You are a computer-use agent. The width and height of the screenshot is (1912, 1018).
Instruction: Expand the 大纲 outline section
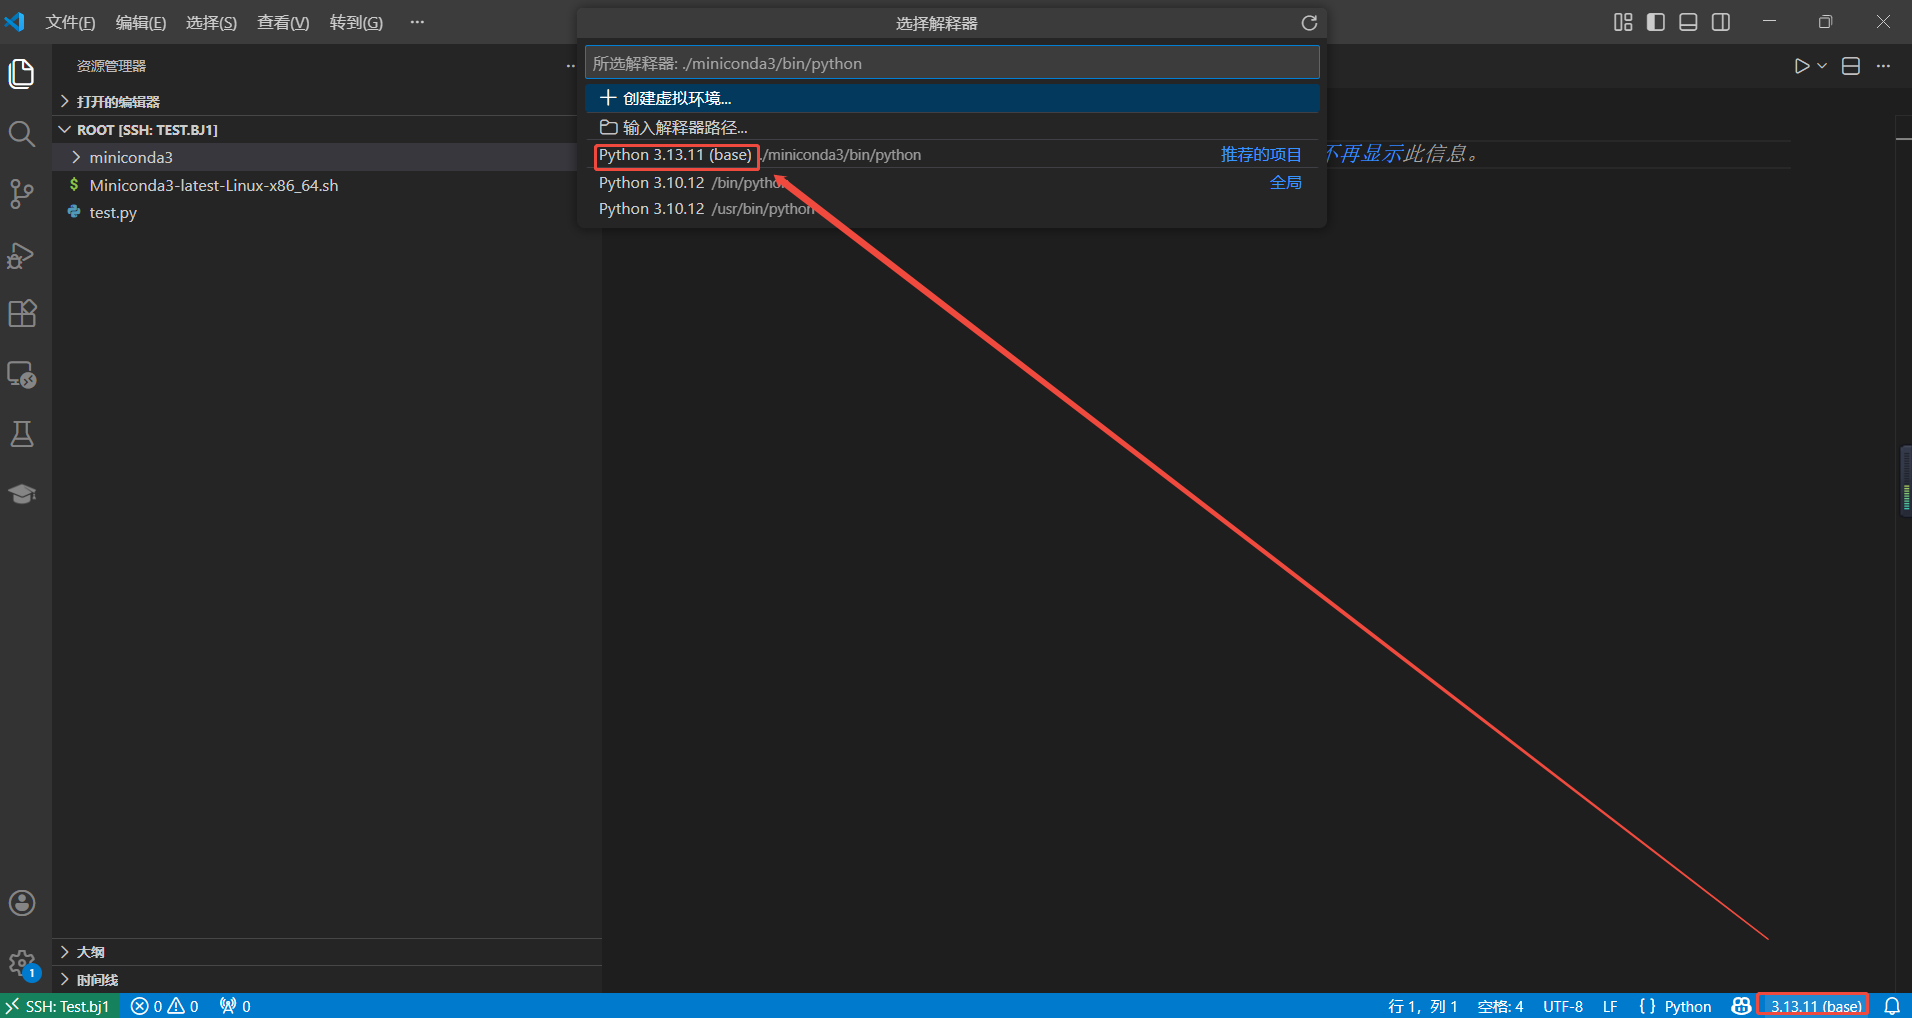[90, 952]
